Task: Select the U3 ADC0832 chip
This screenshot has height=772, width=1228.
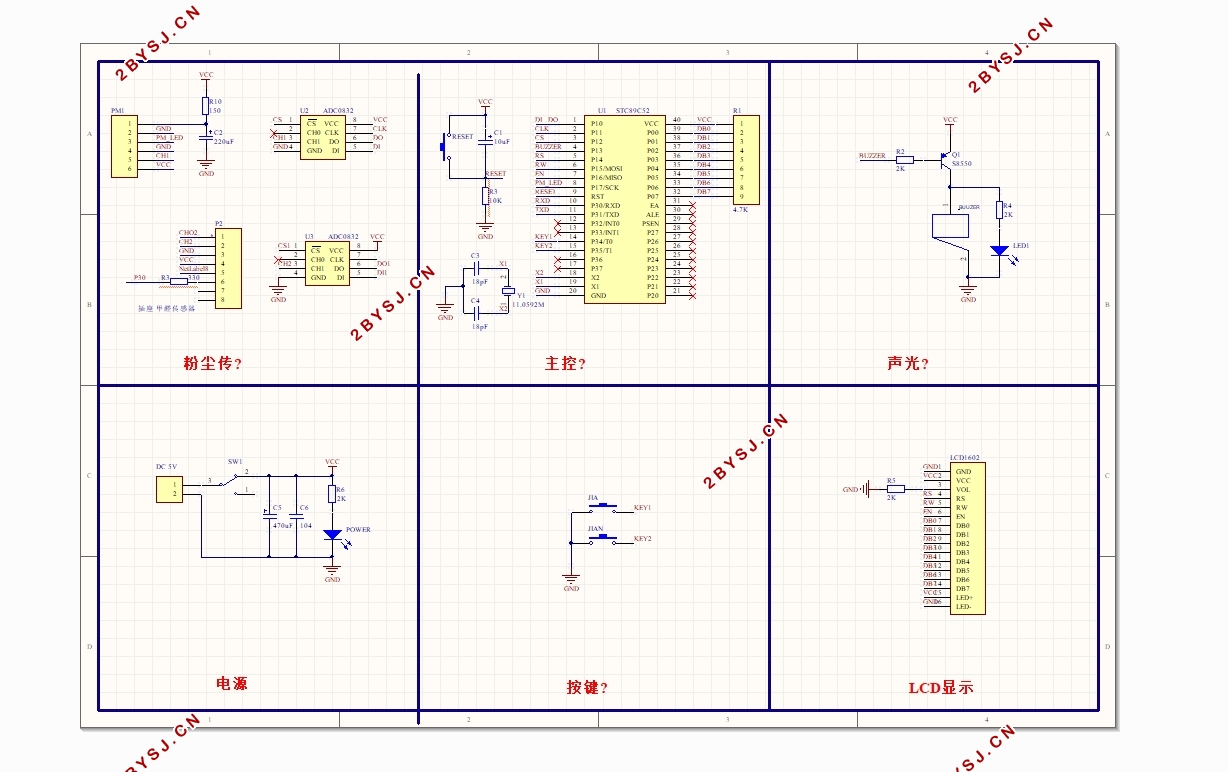Action: pyautogui.click(x=326, y=264)
